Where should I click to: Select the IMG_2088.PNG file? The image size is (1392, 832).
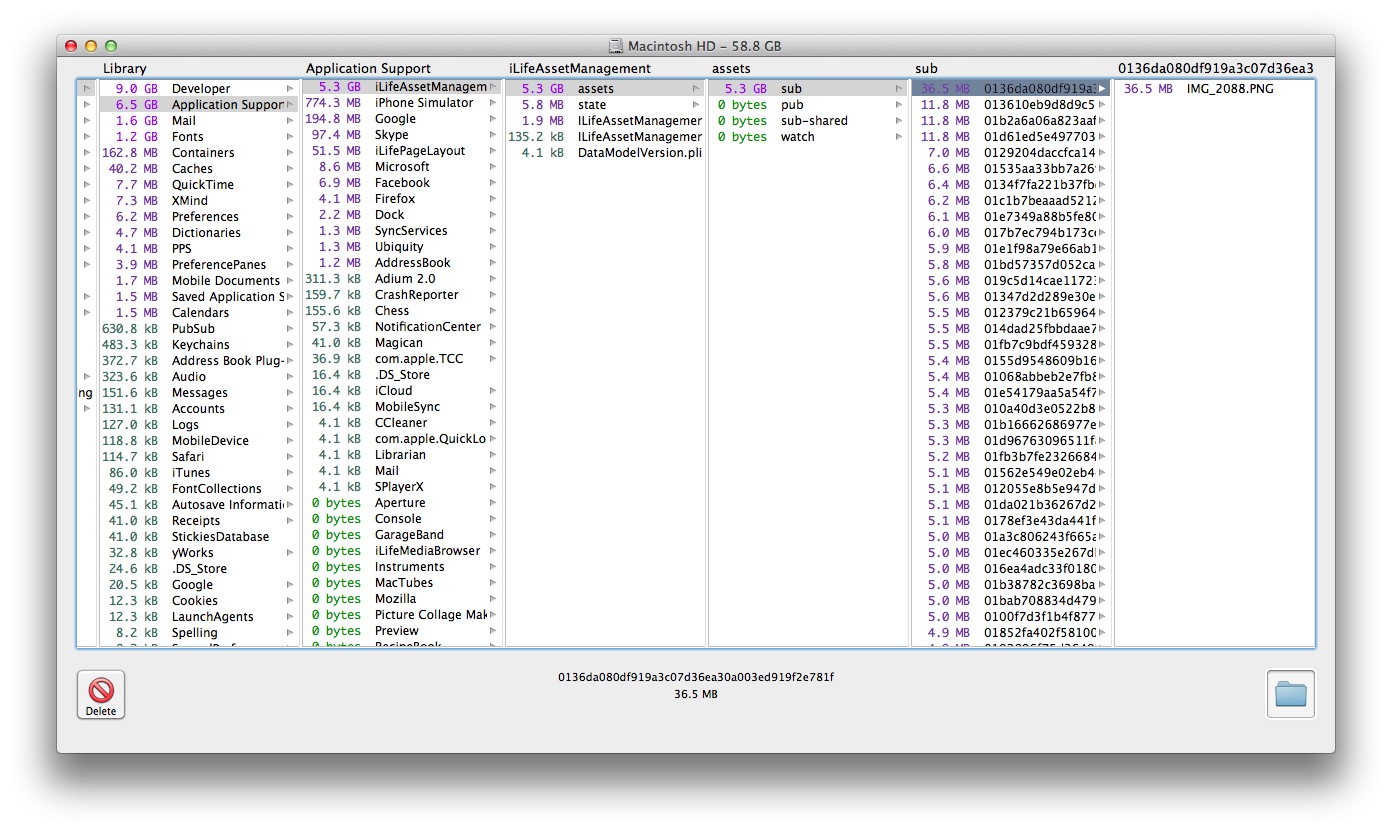(1229, 89)
